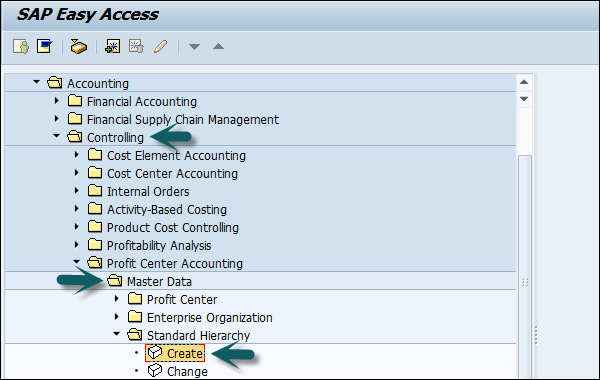Click the Delete Favorites icon
This screenshot has width=600, height=380.
136,46
